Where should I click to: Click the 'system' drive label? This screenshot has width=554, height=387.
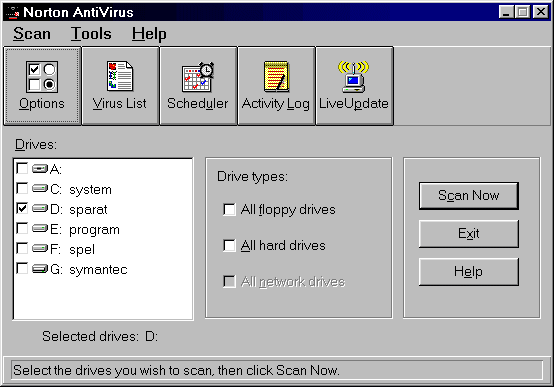tap(90, 190)
